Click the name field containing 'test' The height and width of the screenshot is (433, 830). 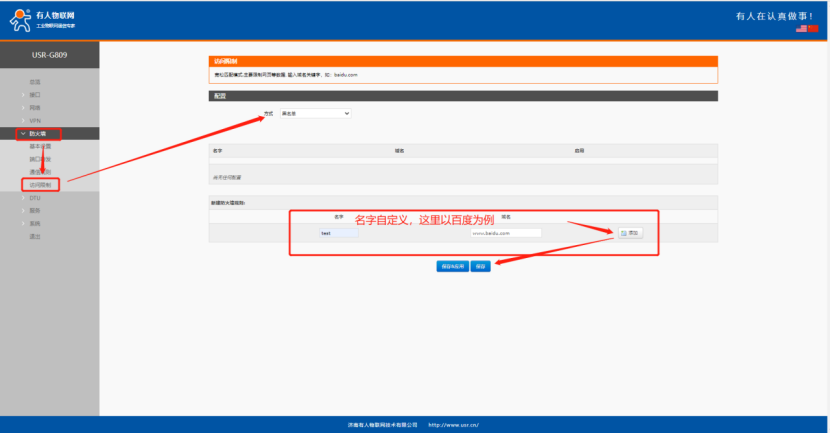pos(337,233)
